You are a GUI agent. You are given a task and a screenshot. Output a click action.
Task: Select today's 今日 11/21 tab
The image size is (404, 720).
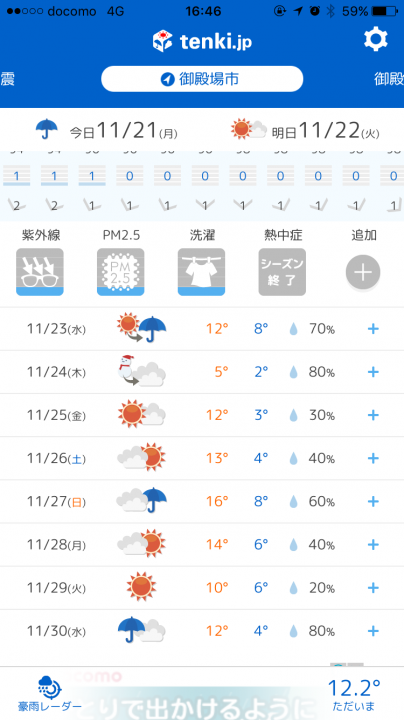point(107,130)
